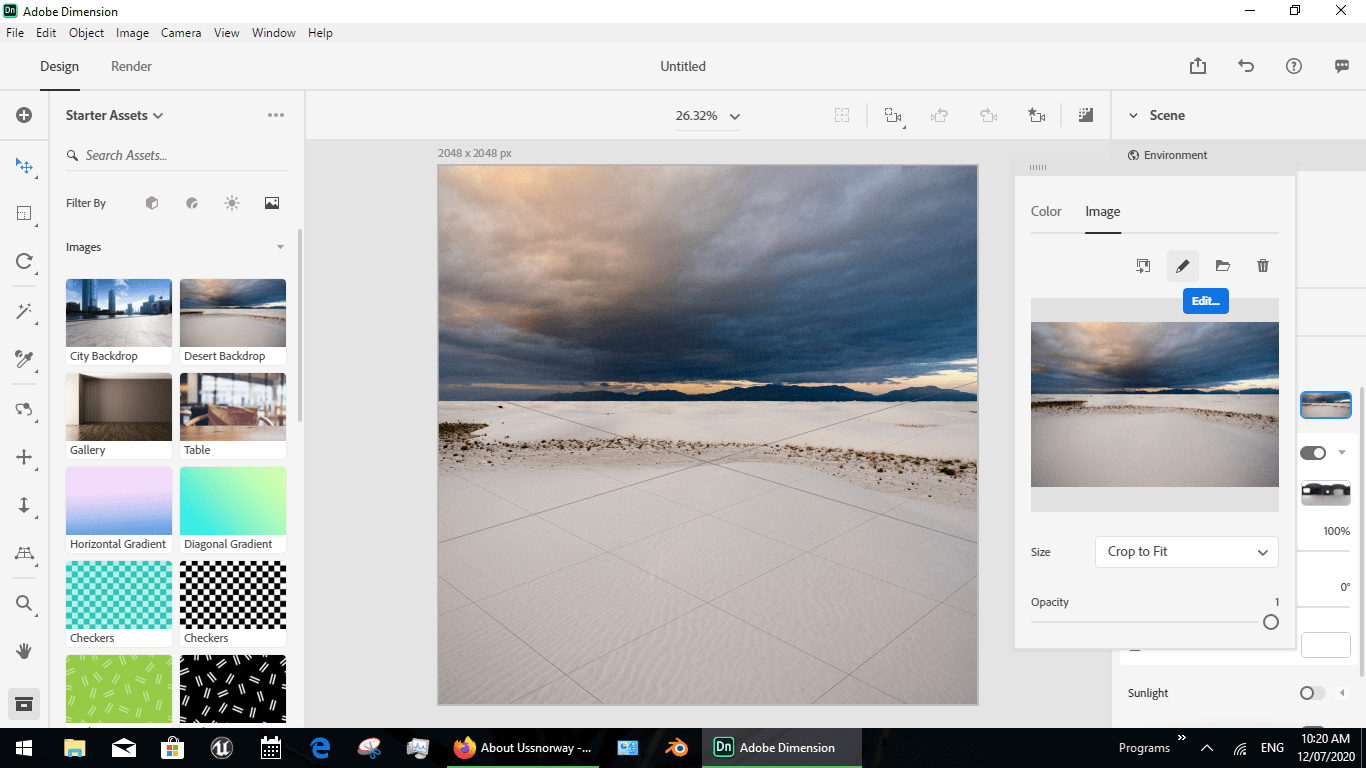Screen dimensions: 1366x768
Task: Open the Render Preview icon
Action: click(x=1085, y=115)
